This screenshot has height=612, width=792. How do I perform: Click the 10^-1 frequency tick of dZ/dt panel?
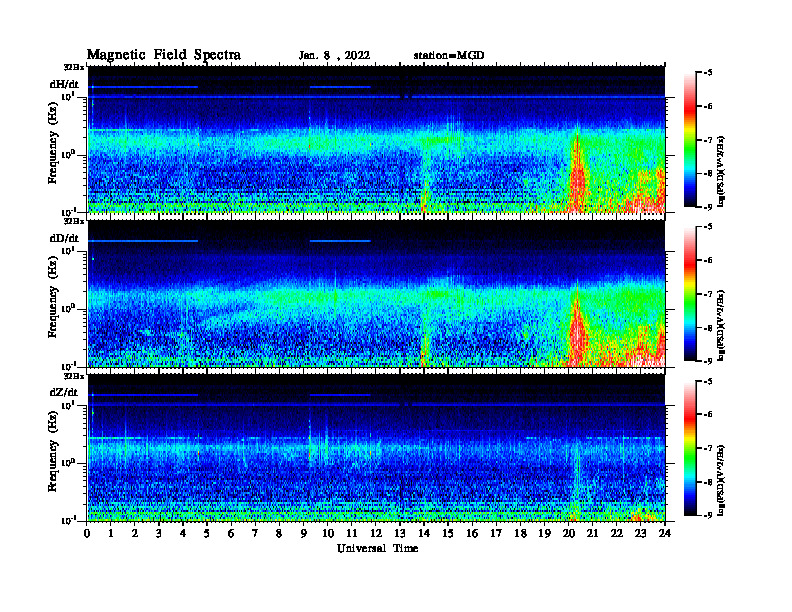[68, 520]
